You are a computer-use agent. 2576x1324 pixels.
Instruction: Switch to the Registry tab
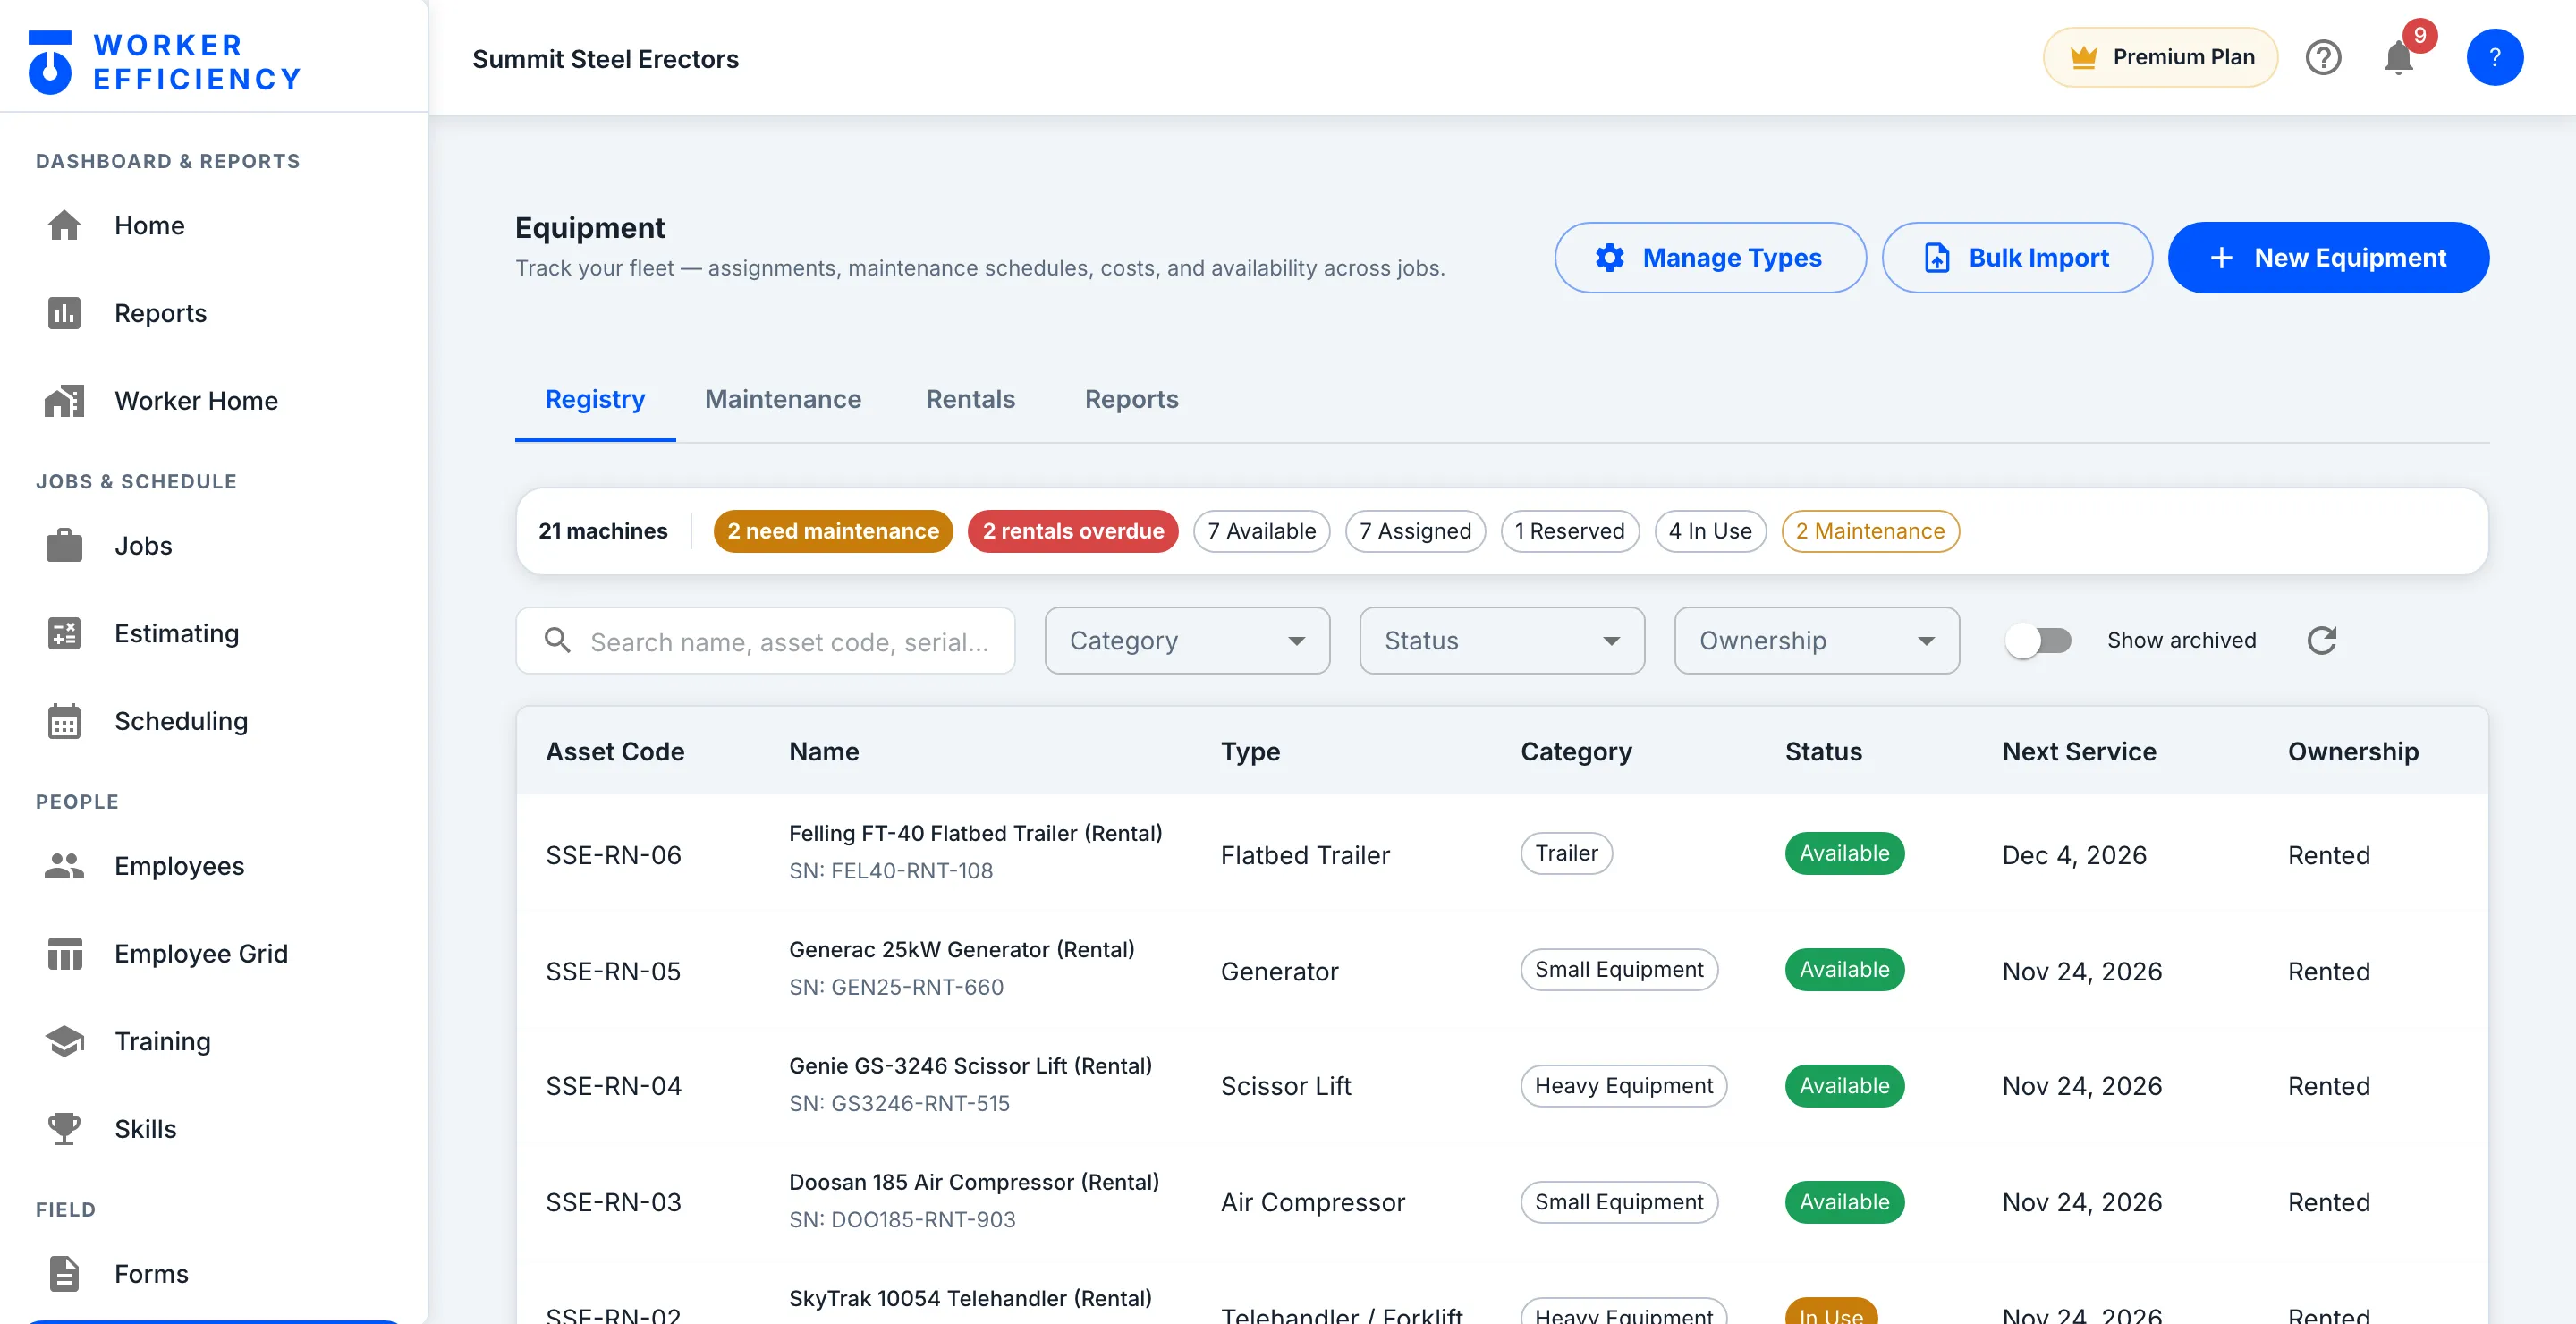(595, 399)
